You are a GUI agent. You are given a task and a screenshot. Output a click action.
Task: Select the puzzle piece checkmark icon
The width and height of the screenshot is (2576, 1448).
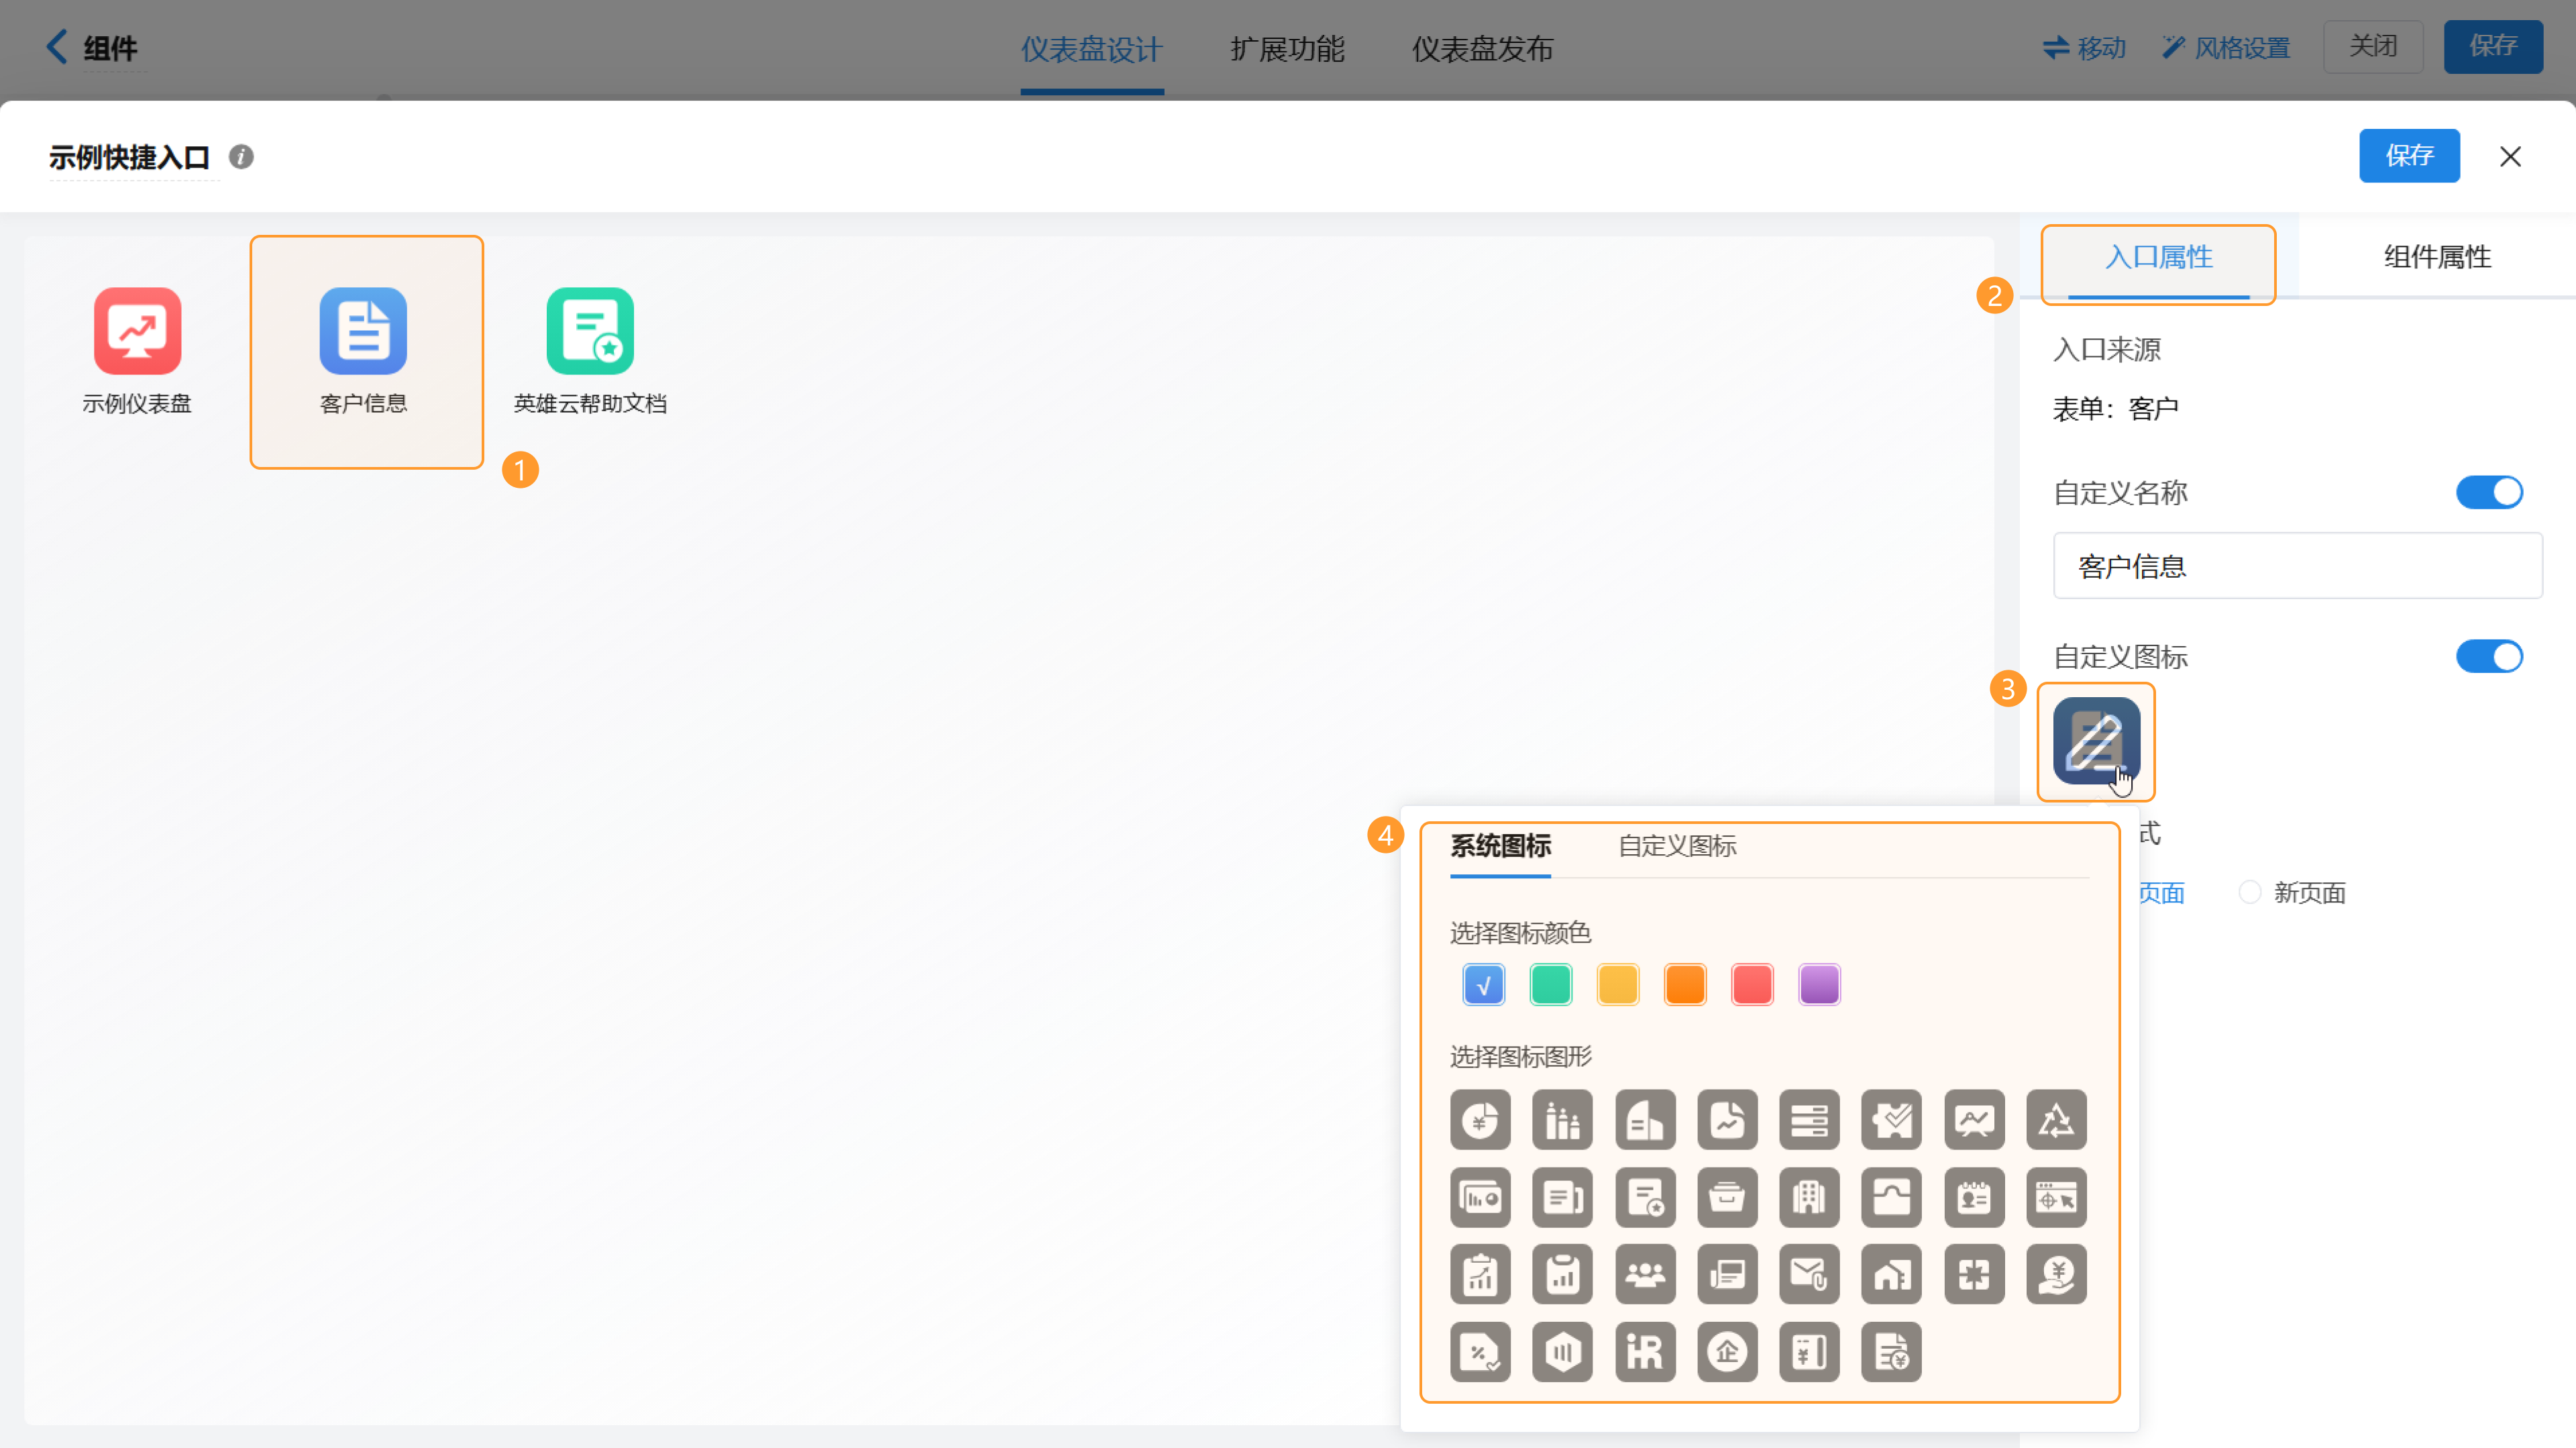click(1891, 1120)
